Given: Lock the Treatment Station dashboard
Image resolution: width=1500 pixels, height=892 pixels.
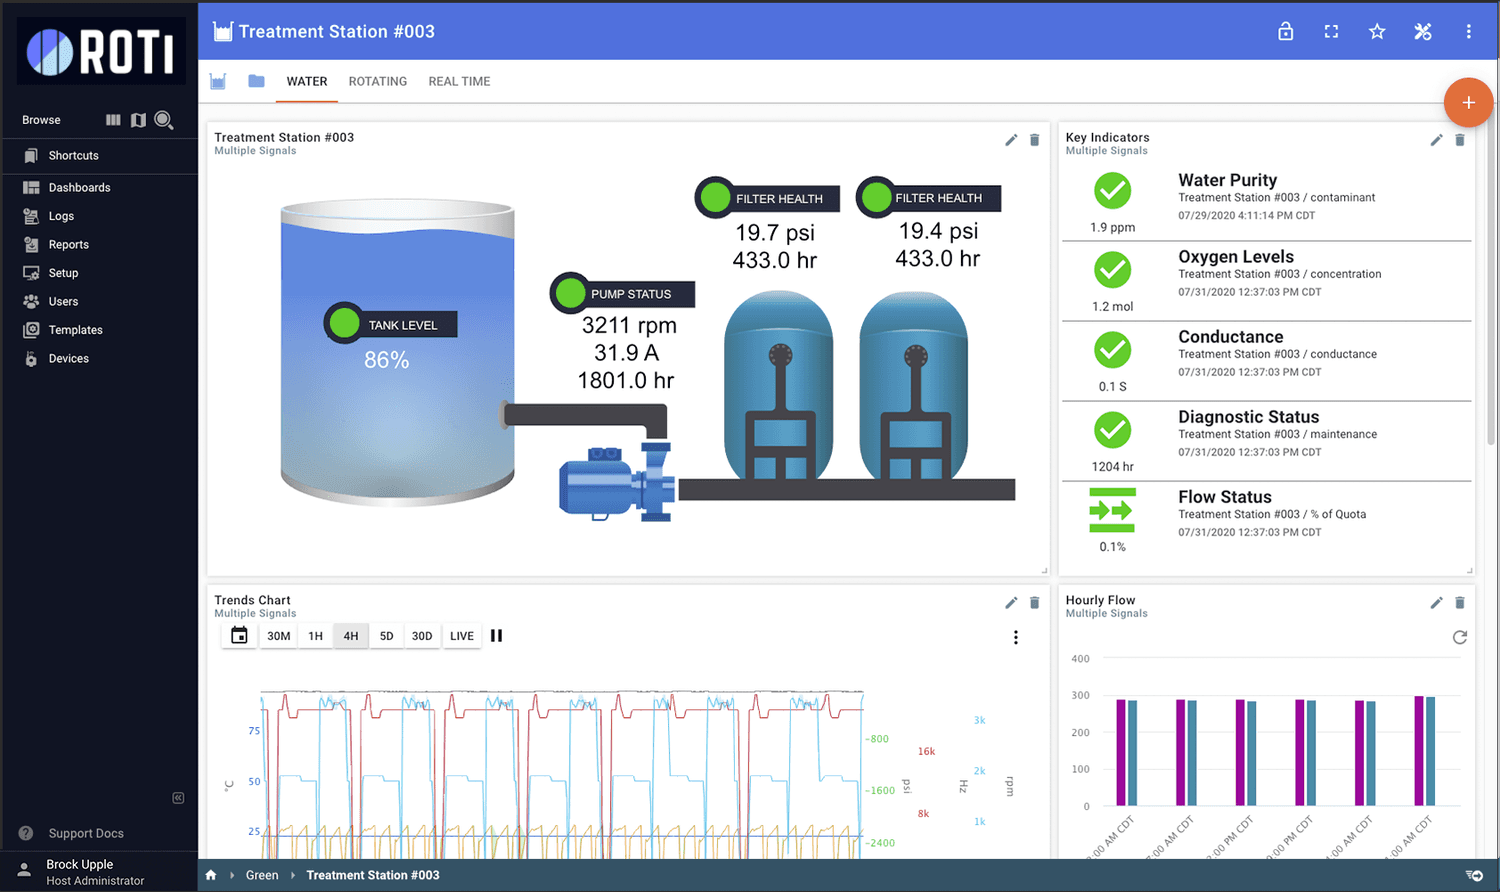Looking at the screenshot, I should (x=1286, y=31).
